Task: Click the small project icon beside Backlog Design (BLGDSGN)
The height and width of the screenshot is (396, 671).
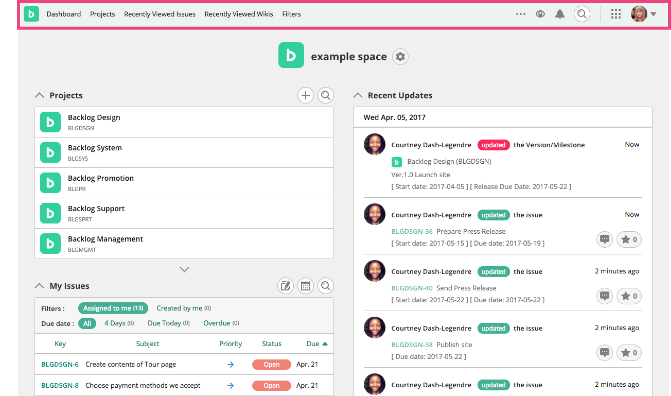Action: (397, 162)
